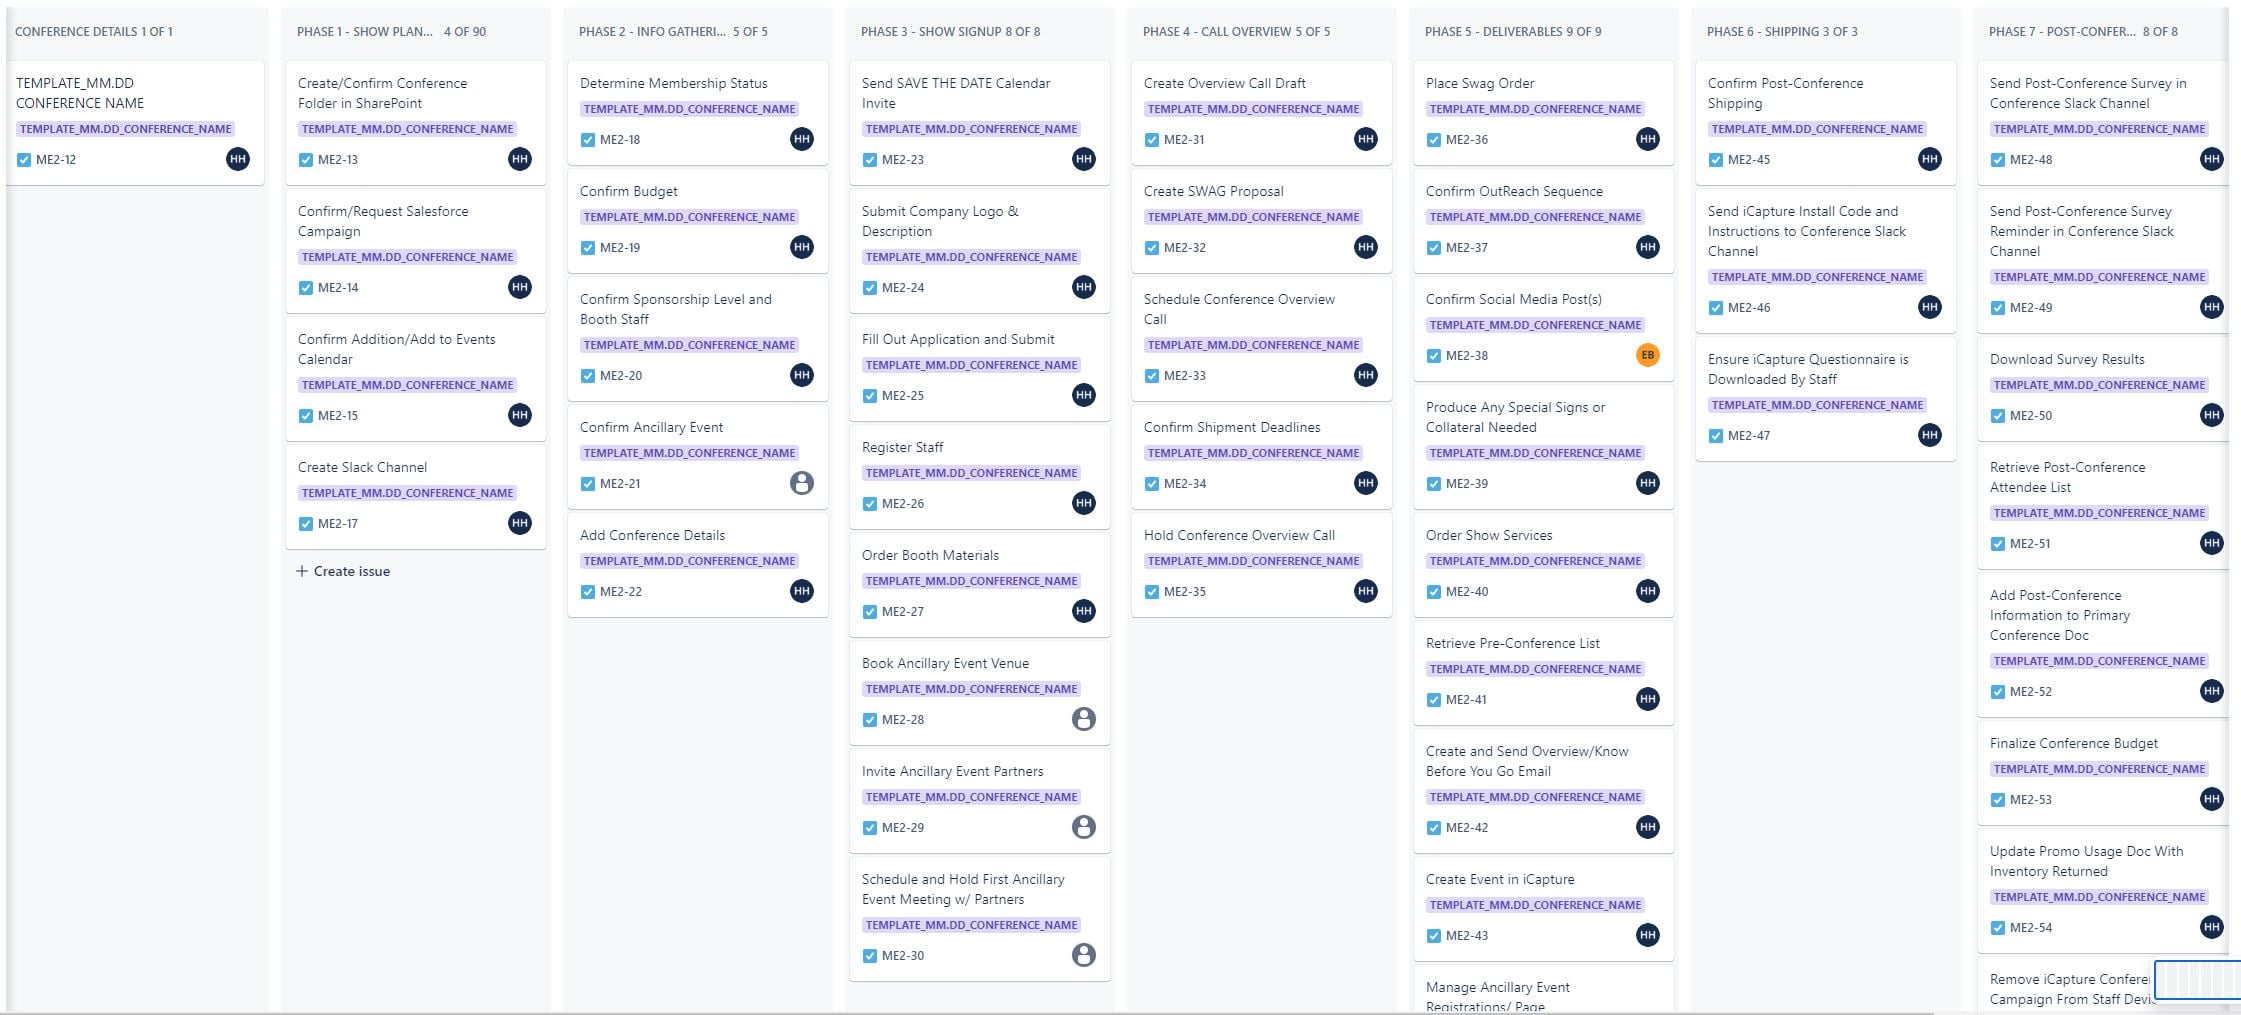This screenshot has width=2241, height=1015.
Task: Click issue key ME2-27
Action: tap(902, 612)
